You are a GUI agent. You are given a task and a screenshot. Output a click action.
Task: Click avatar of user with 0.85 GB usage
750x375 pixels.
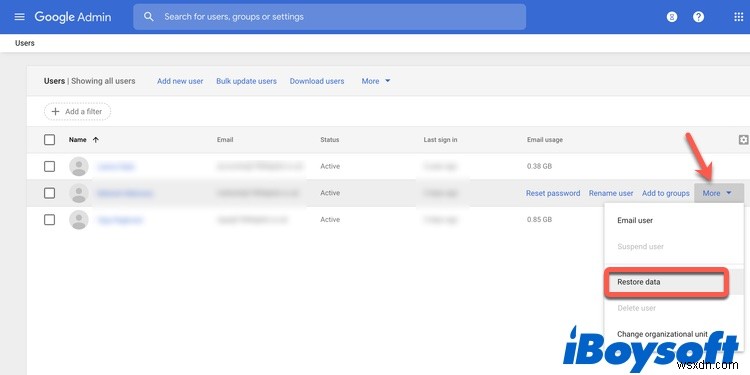pyautogui.click(x=78, y=220)
